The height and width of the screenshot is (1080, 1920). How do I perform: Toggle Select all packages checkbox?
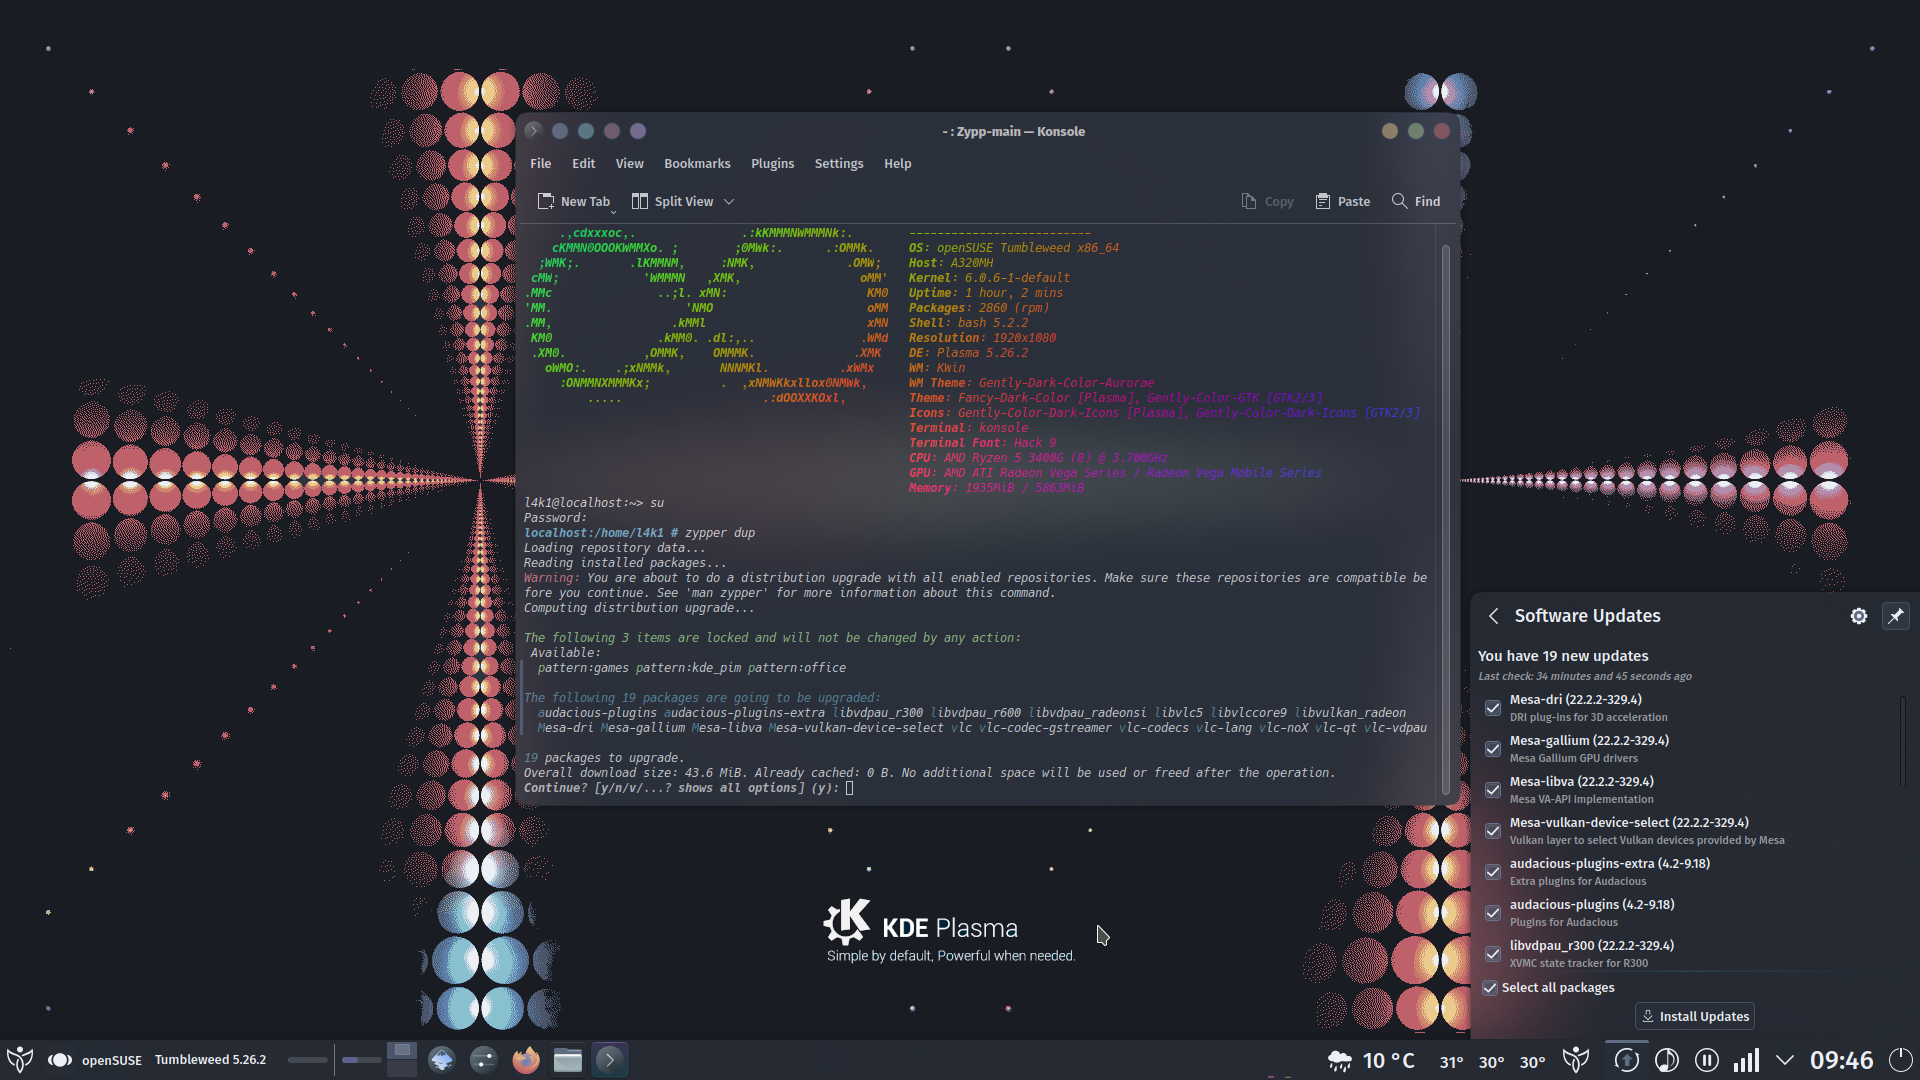coord(1490,987)
